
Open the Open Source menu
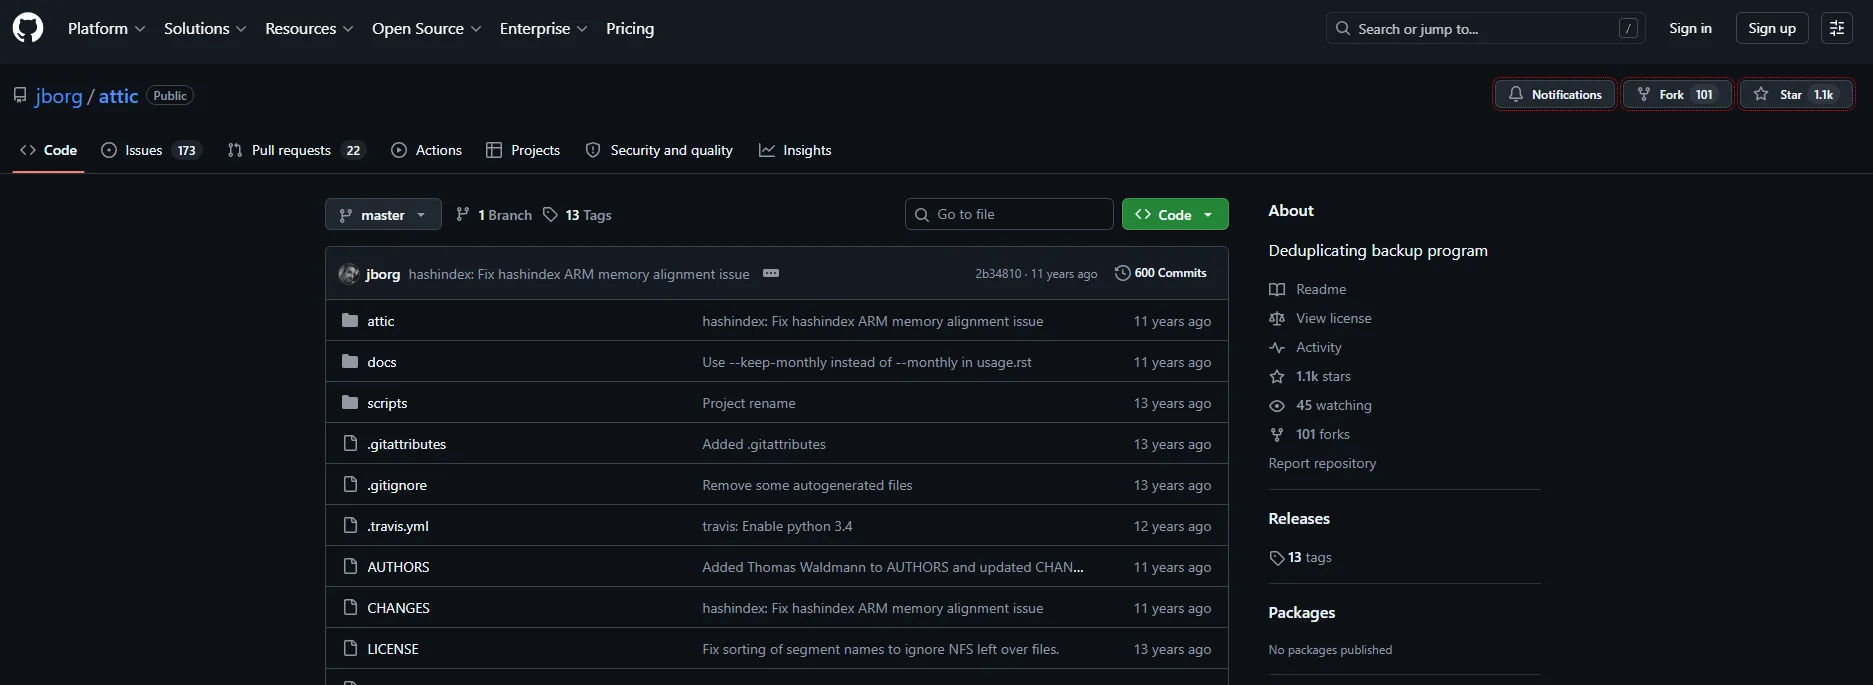pos(426,28)
